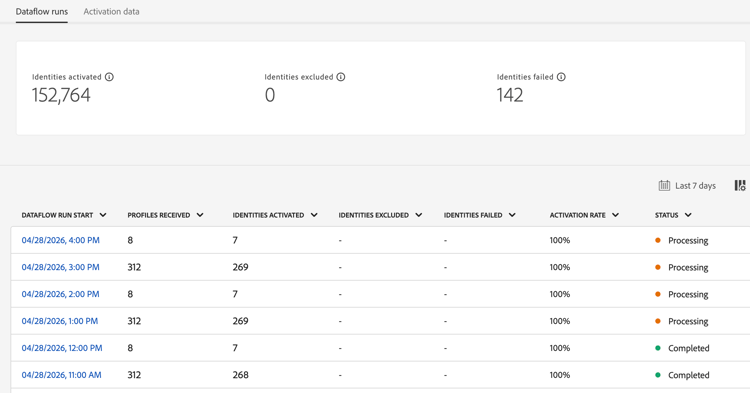Open info icon beside Identities activated

point(109,77)
